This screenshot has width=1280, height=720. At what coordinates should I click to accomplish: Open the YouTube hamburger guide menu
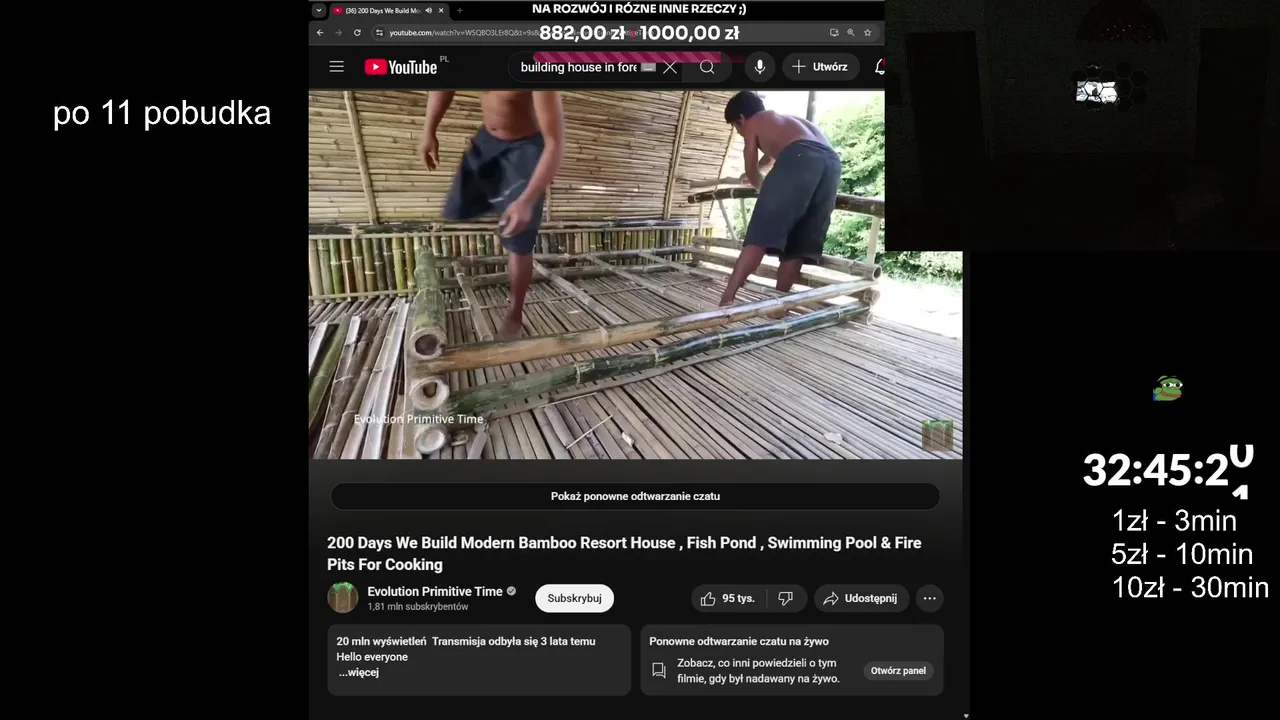(336, 67)
